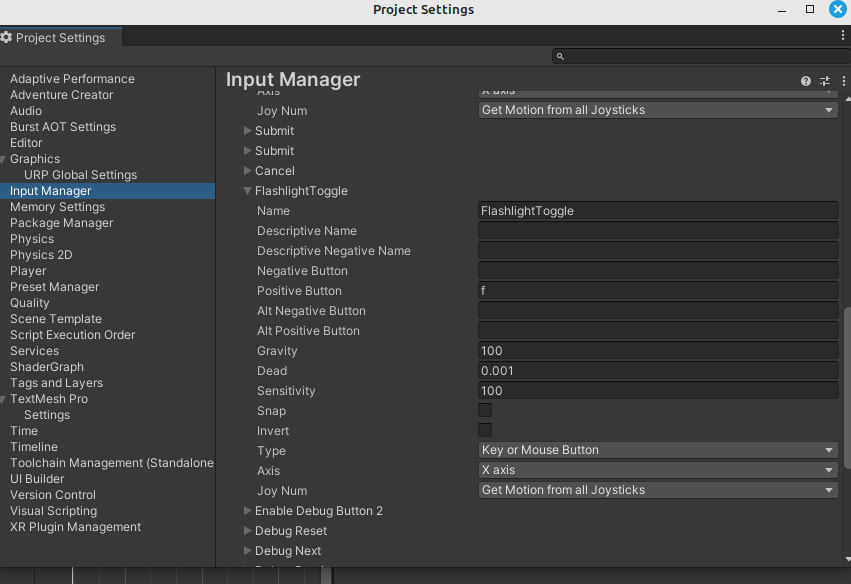
Task: Open Project Settings tab kebab menu
Action: pos(842,35)
